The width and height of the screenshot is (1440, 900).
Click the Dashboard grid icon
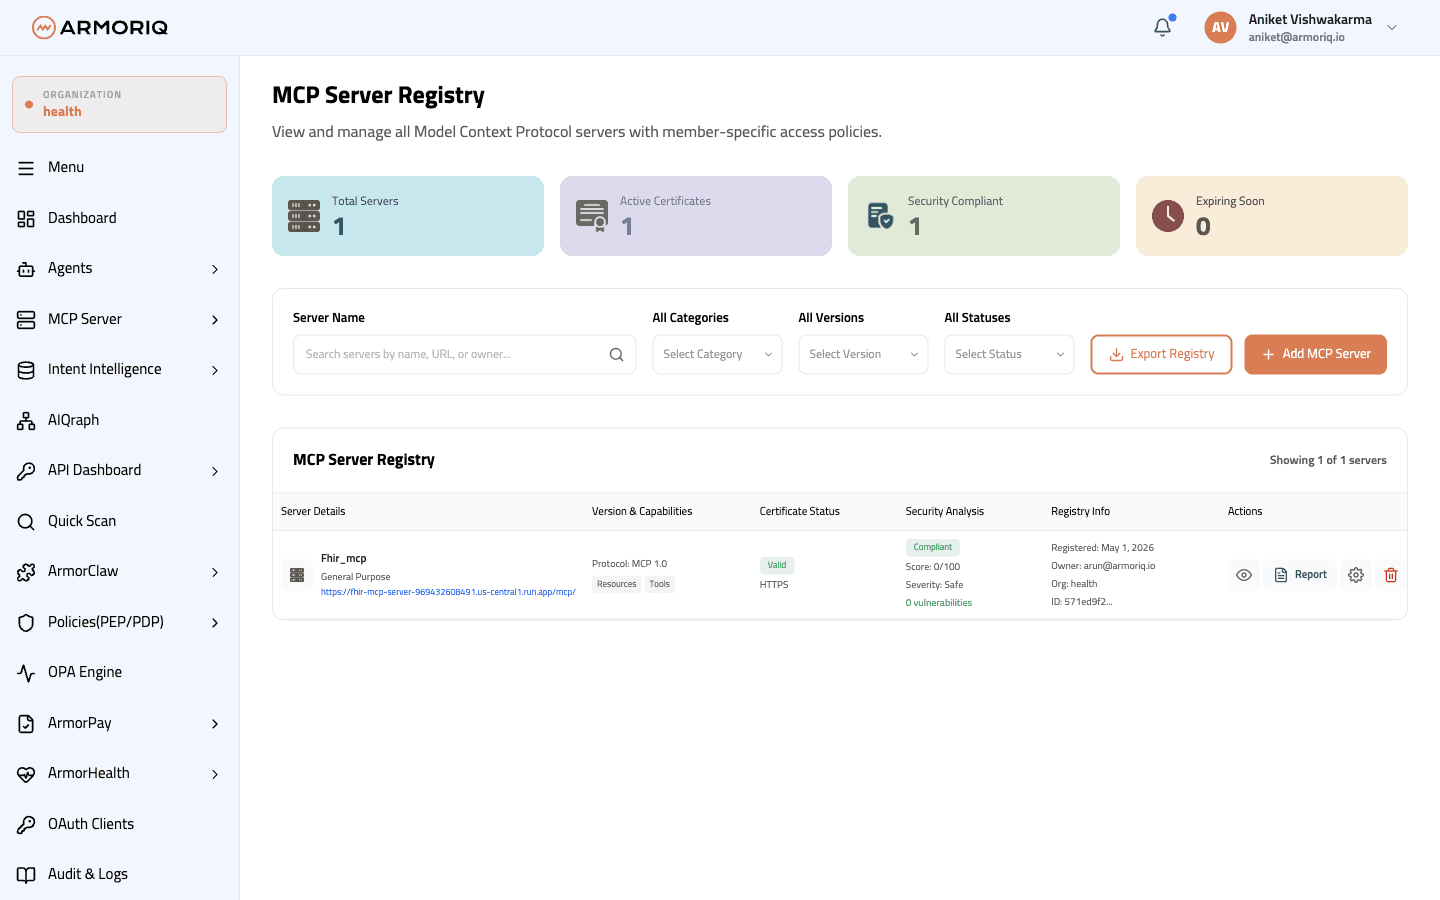tap(26, 219)
